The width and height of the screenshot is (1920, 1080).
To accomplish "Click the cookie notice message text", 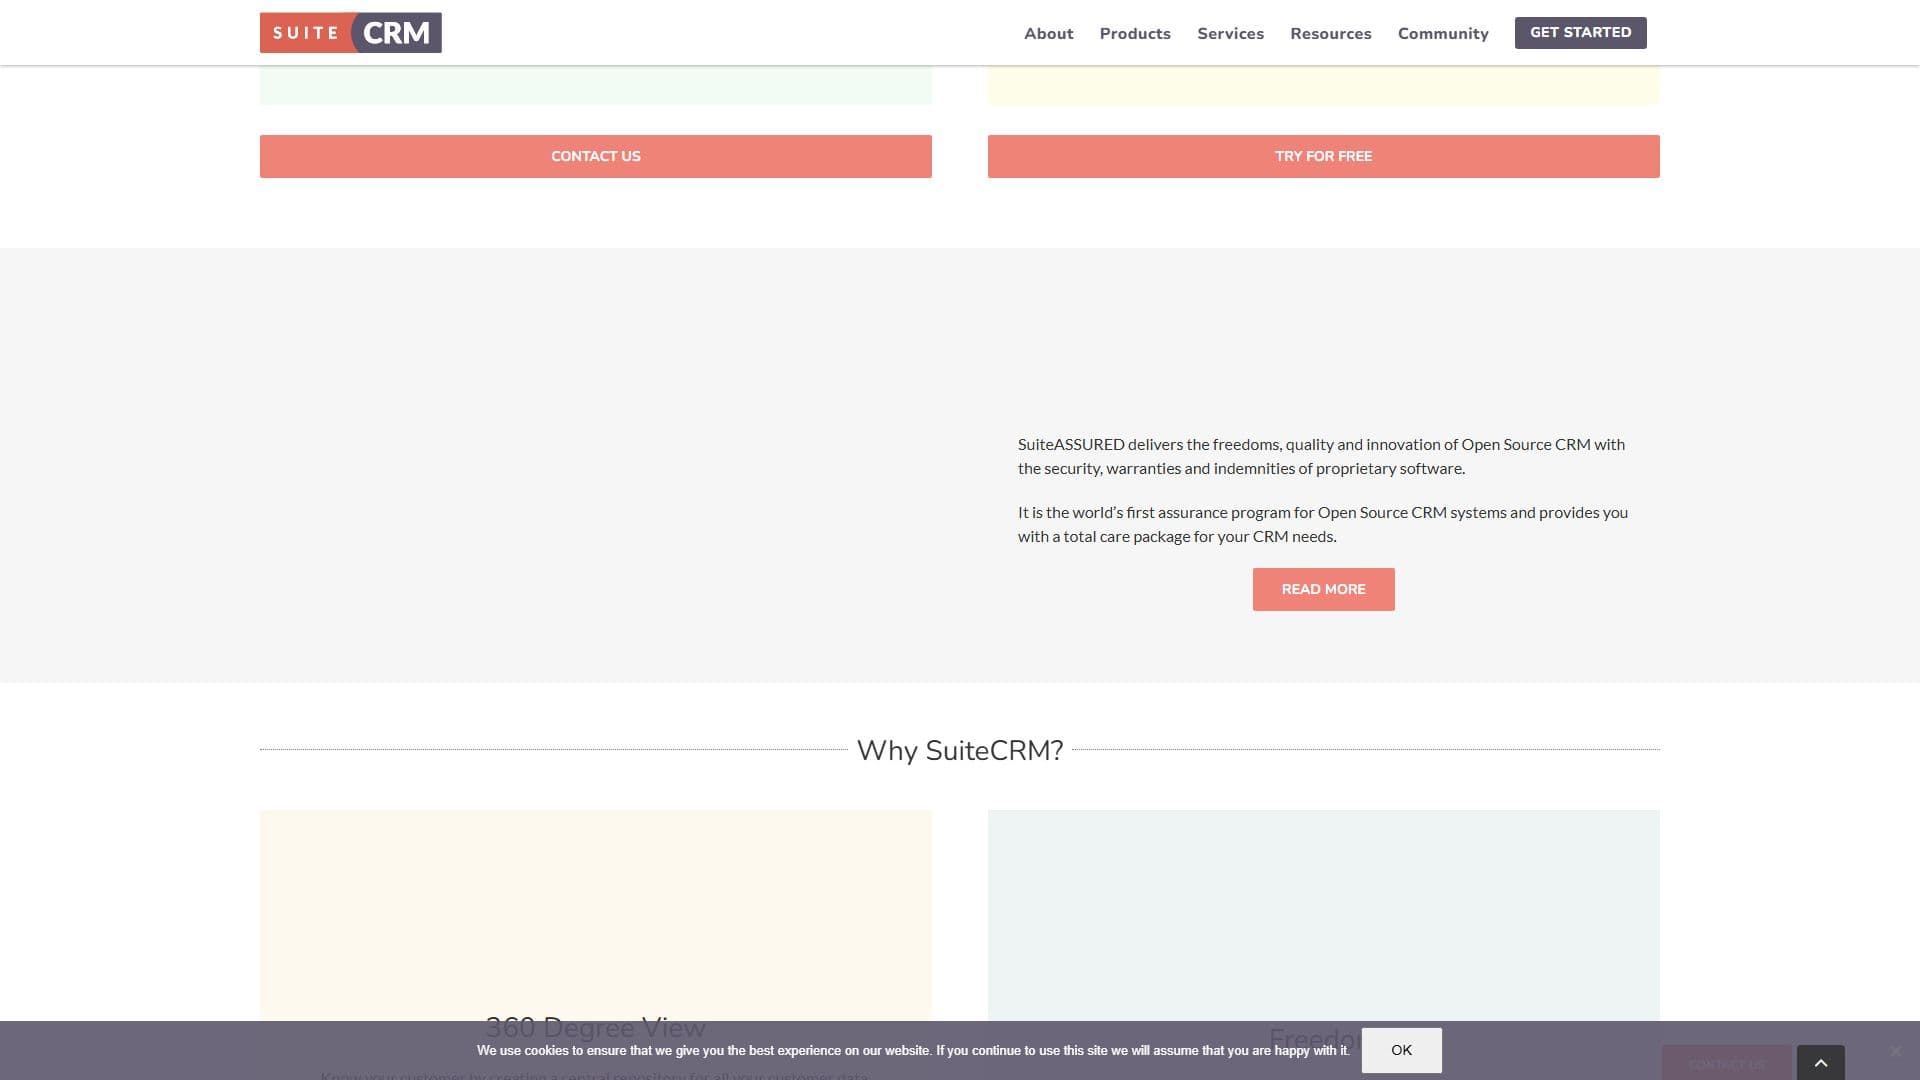I will pos(913,1050).
